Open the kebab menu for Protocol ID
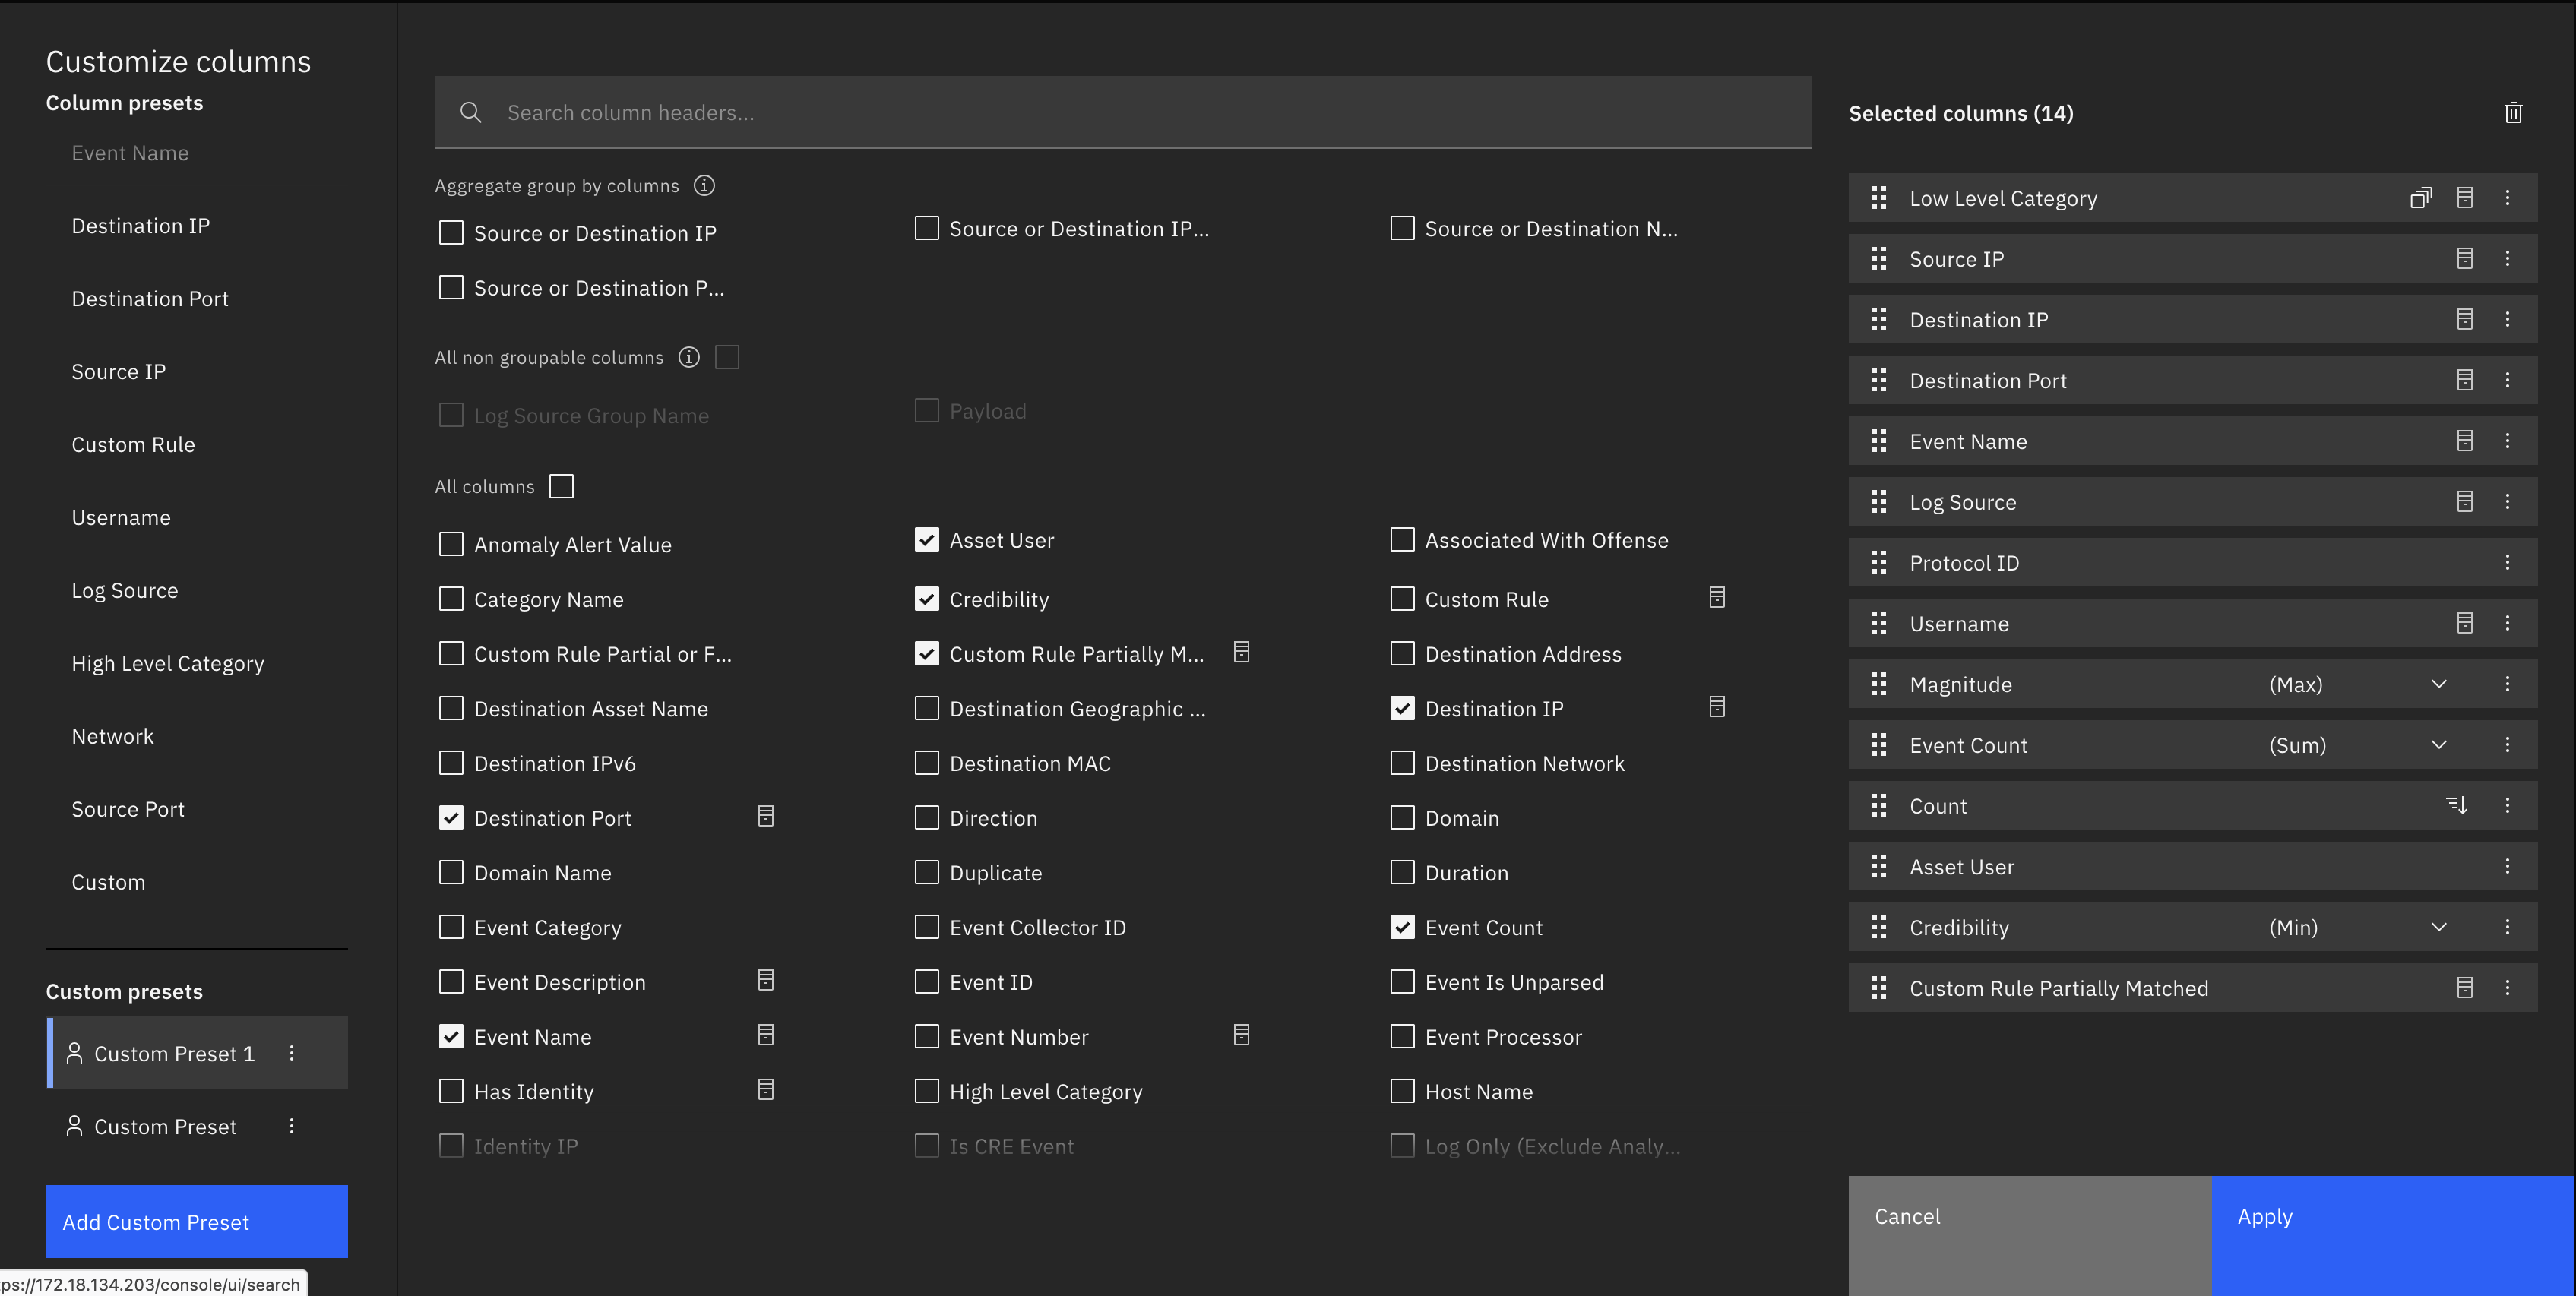This screenshot has height=1296, width=2576. pyautogui.click(x=2509, y=562)
